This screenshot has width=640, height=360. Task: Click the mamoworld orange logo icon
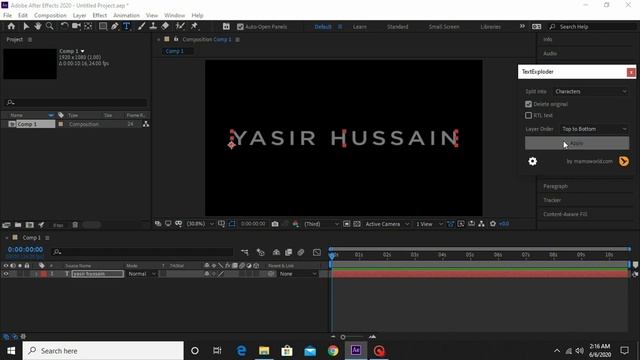(623, 161)
